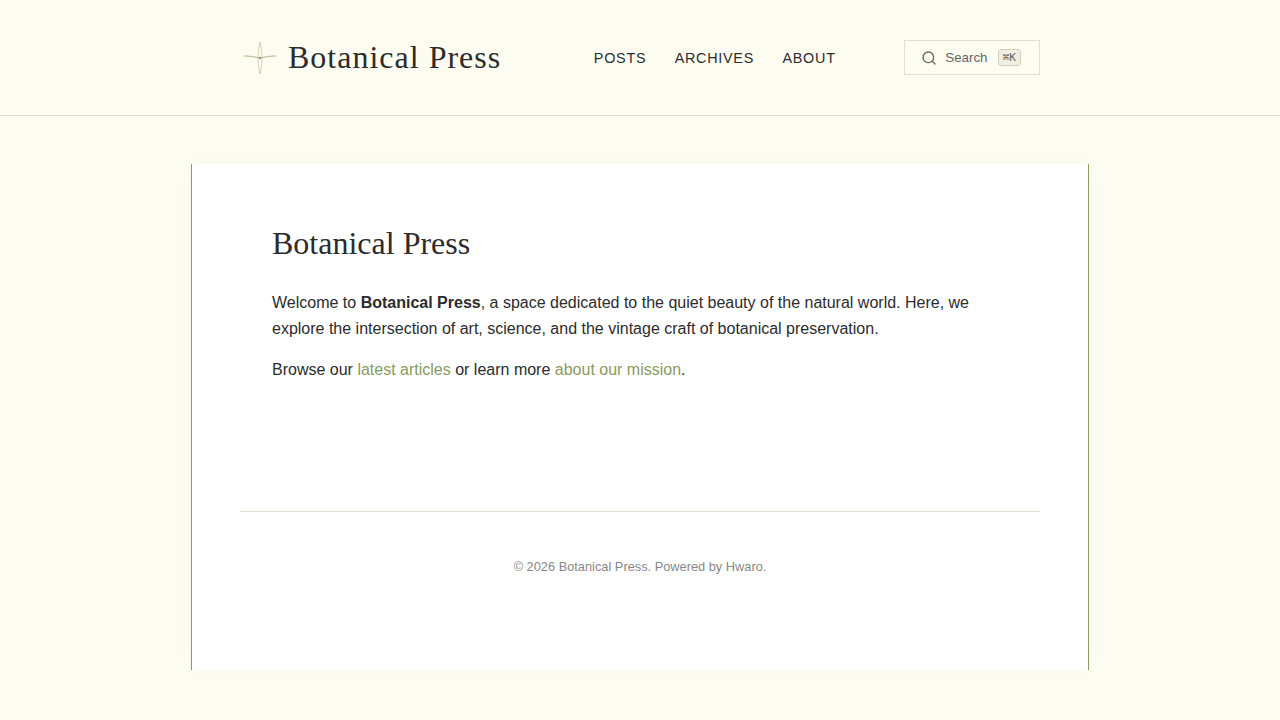Click the Botanical Press header title

tap(394, 58)
